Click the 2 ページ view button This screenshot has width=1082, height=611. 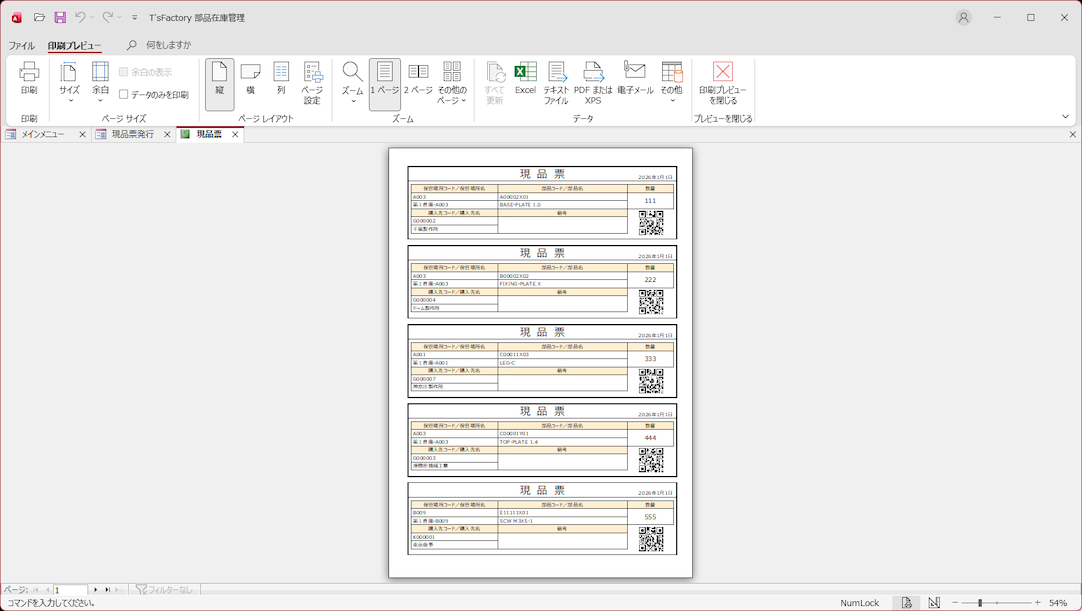[x=418, y=79]
